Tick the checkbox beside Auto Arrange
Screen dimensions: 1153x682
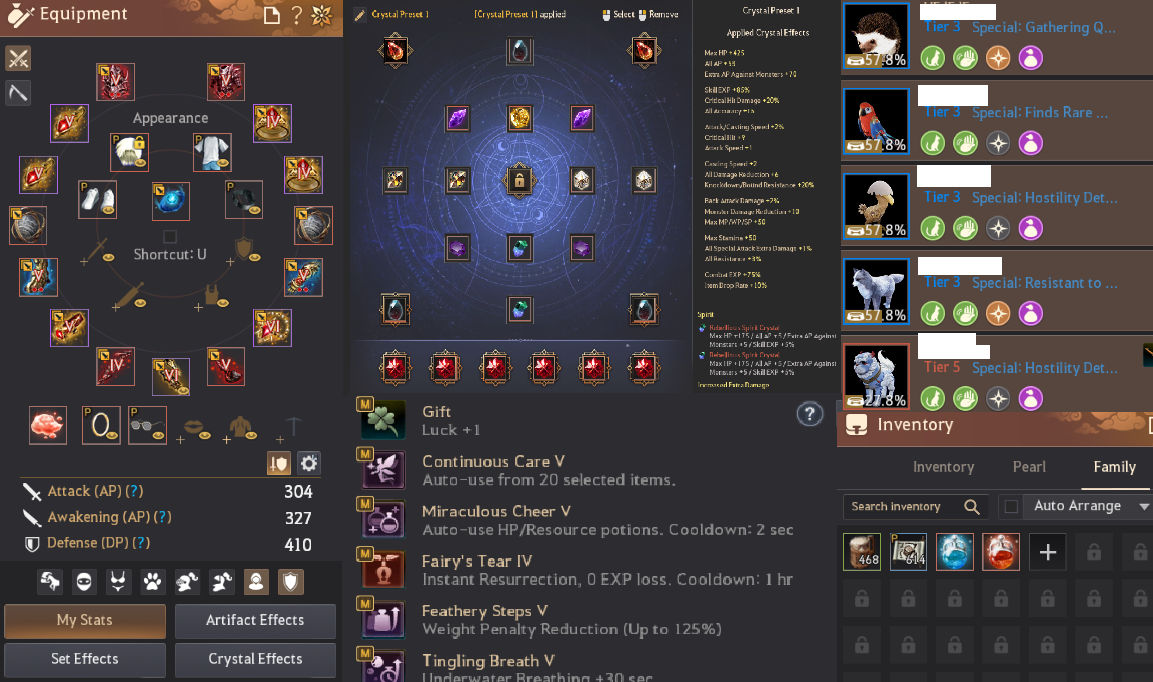pos(1011,506)
